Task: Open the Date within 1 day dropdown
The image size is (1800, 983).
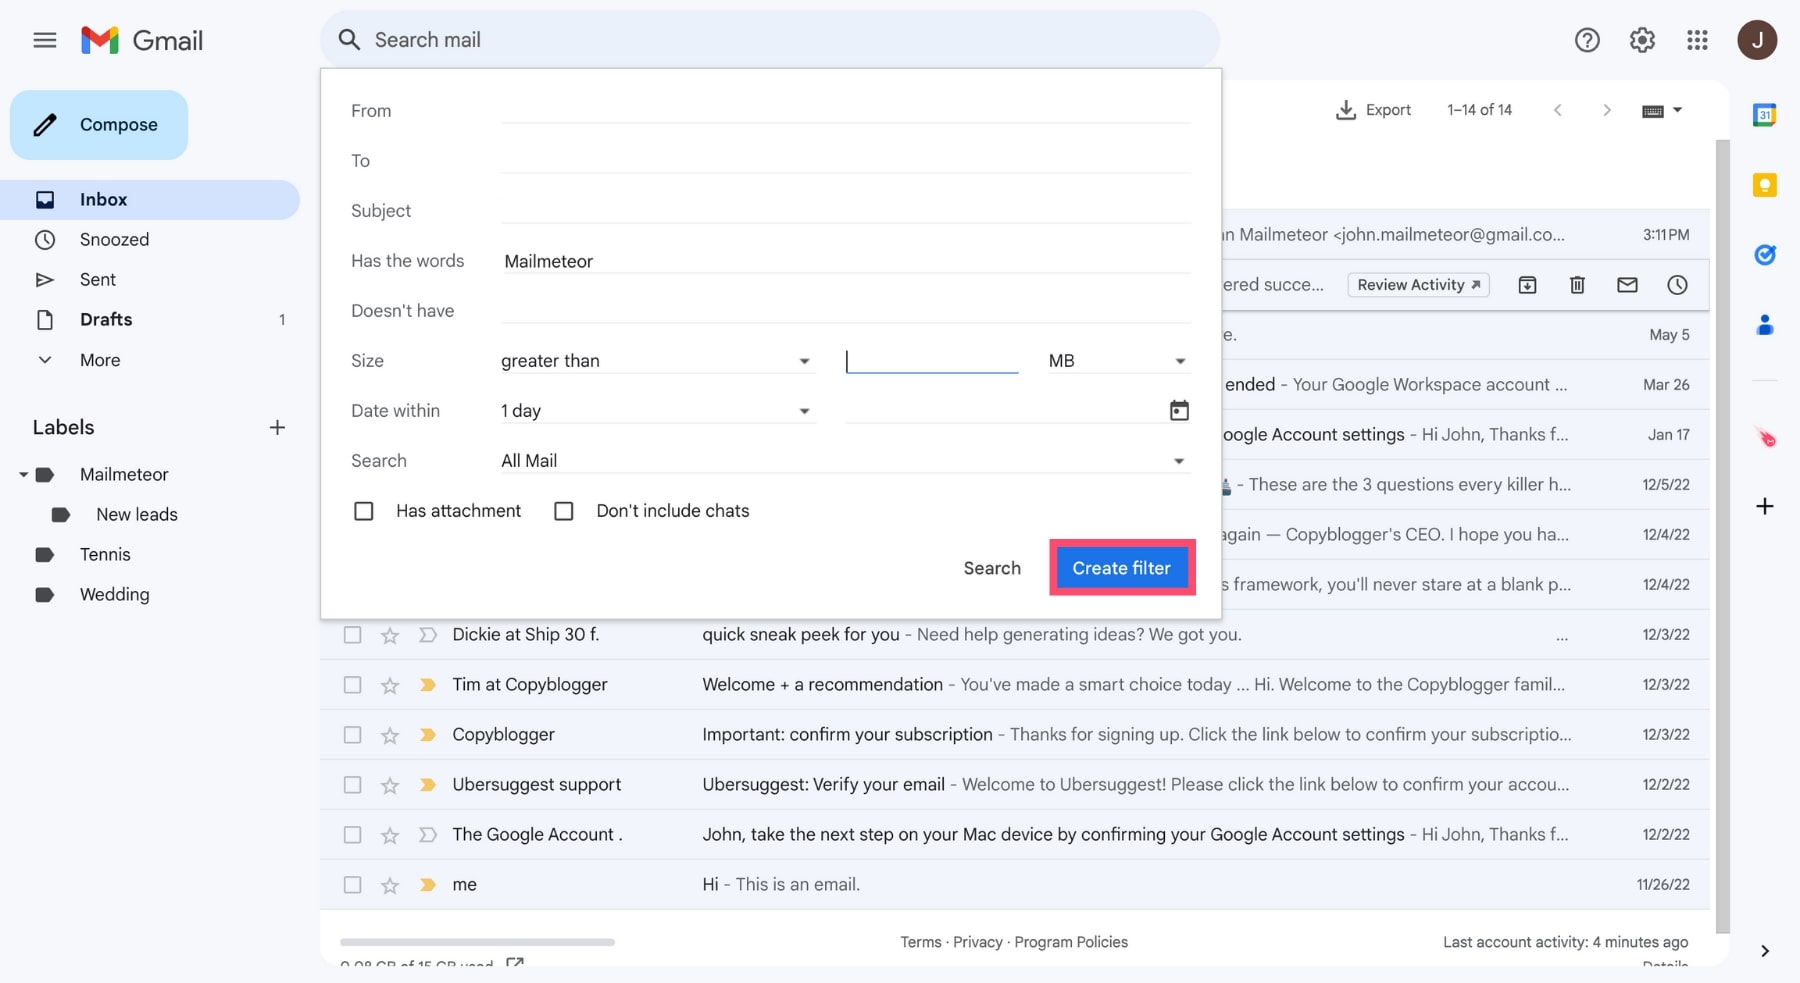Action: [x=657, y=411]
